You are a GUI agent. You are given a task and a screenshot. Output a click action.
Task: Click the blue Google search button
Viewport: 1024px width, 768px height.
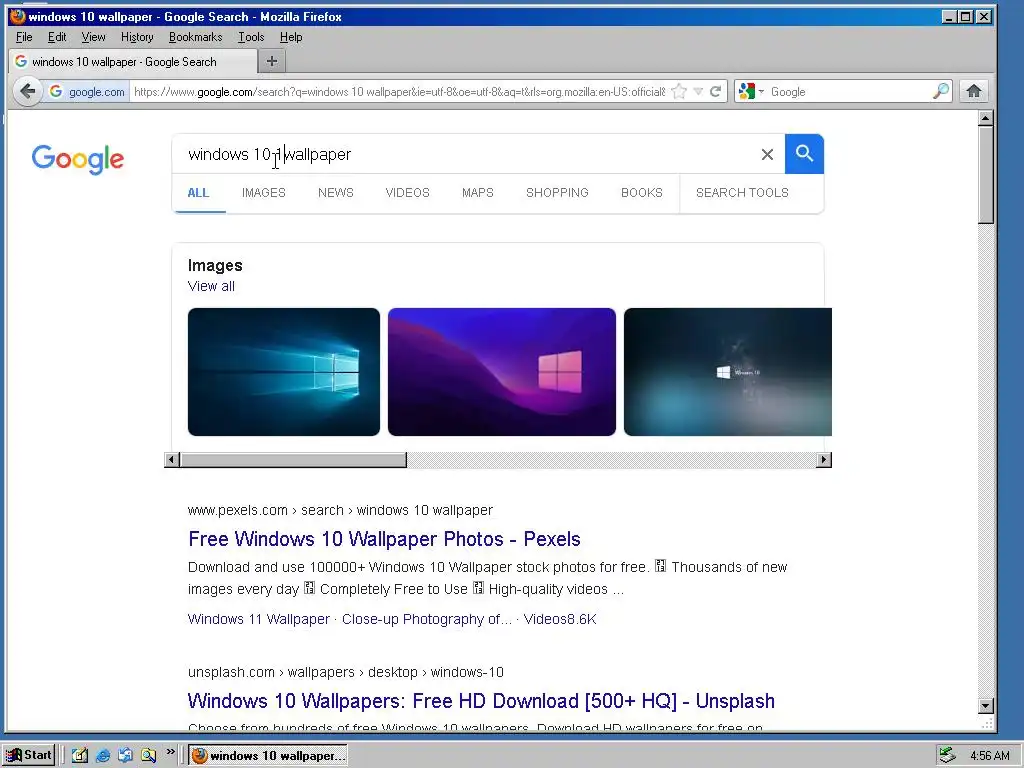(x=804, y=154)
